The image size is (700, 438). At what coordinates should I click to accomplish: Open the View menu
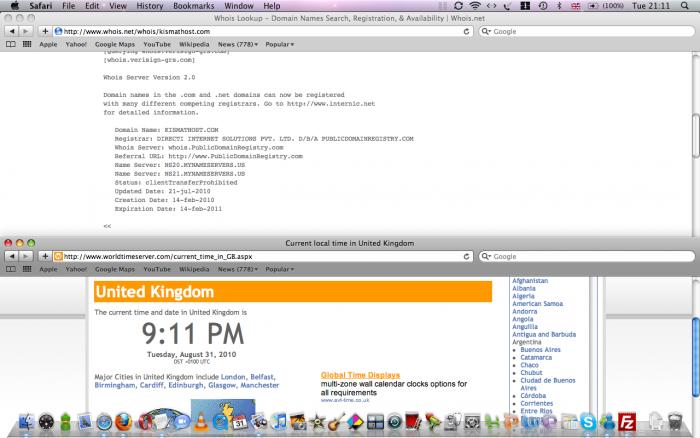(118, 6)
